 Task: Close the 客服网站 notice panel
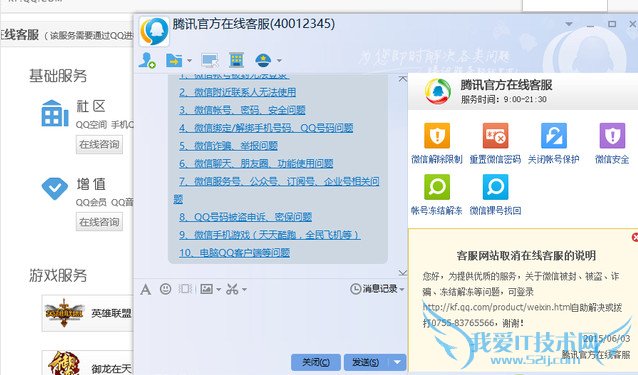(x=634, y=237)
